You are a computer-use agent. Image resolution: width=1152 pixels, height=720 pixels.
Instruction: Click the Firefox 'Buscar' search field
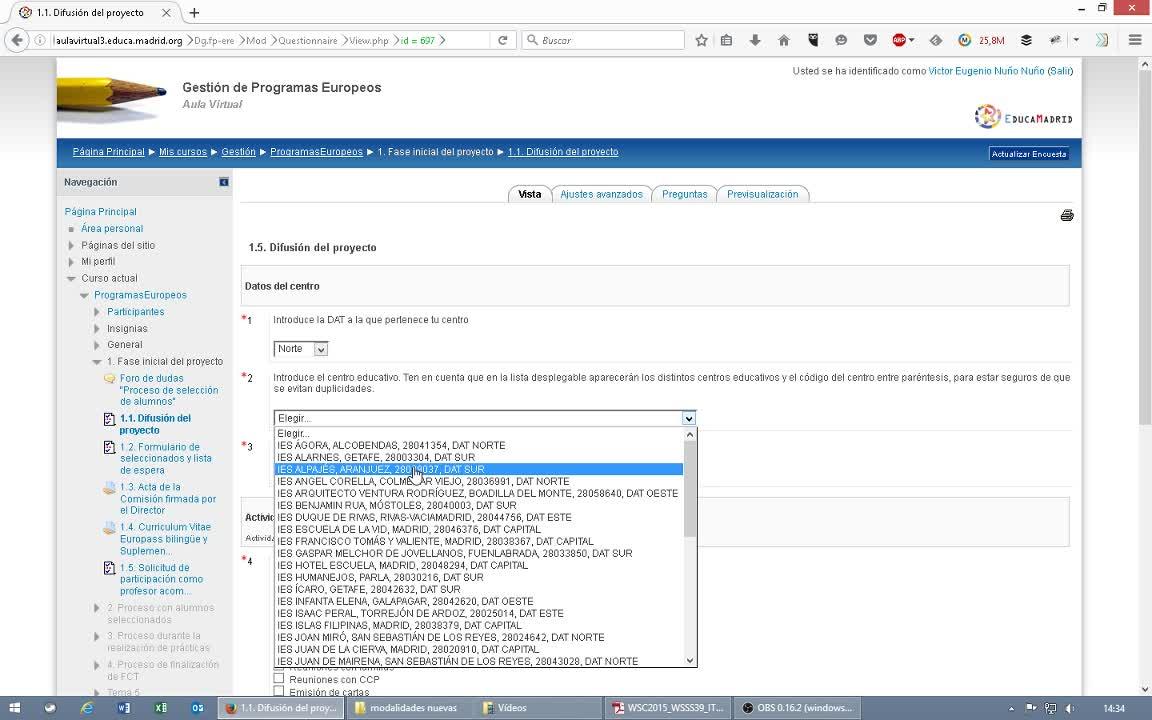tap(604, 40)
